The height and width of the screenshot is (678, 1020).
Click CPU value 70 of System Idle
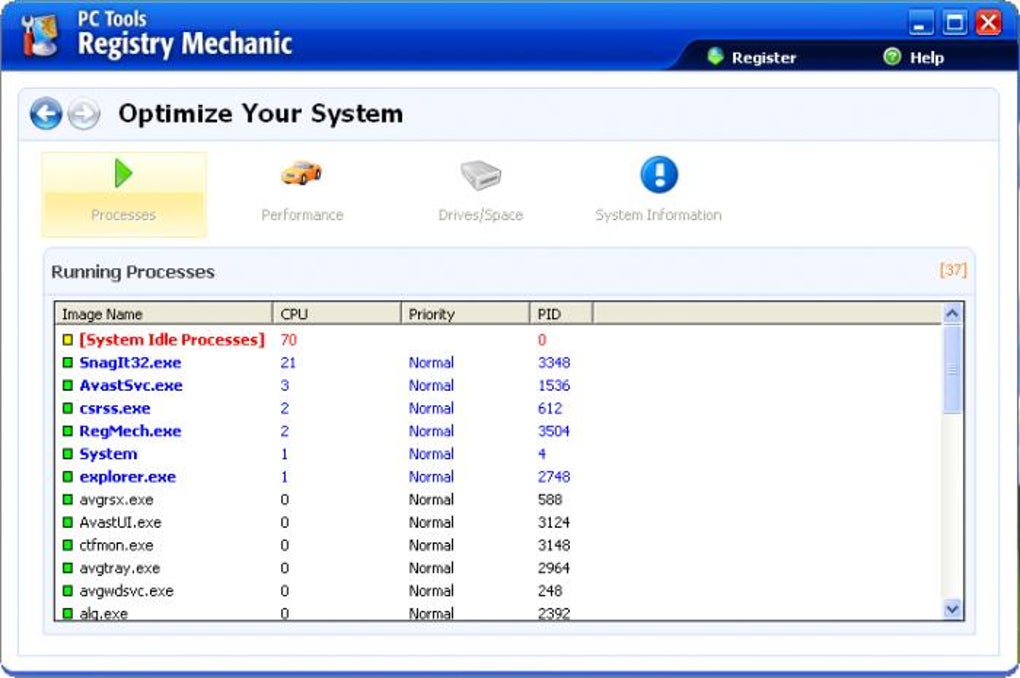288,340
